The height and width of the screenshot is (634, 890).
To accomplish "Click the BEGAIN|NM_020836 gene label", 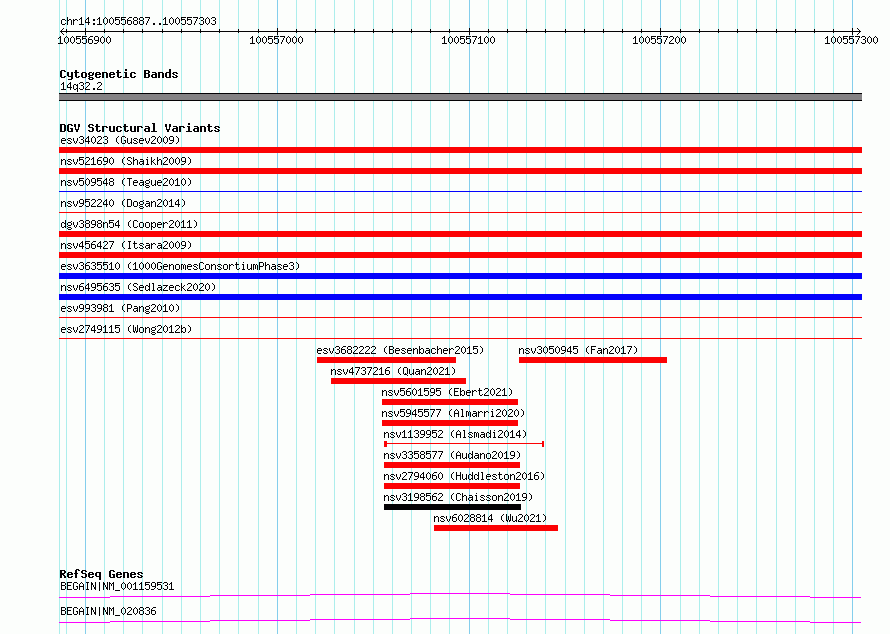I will (108, 611).
